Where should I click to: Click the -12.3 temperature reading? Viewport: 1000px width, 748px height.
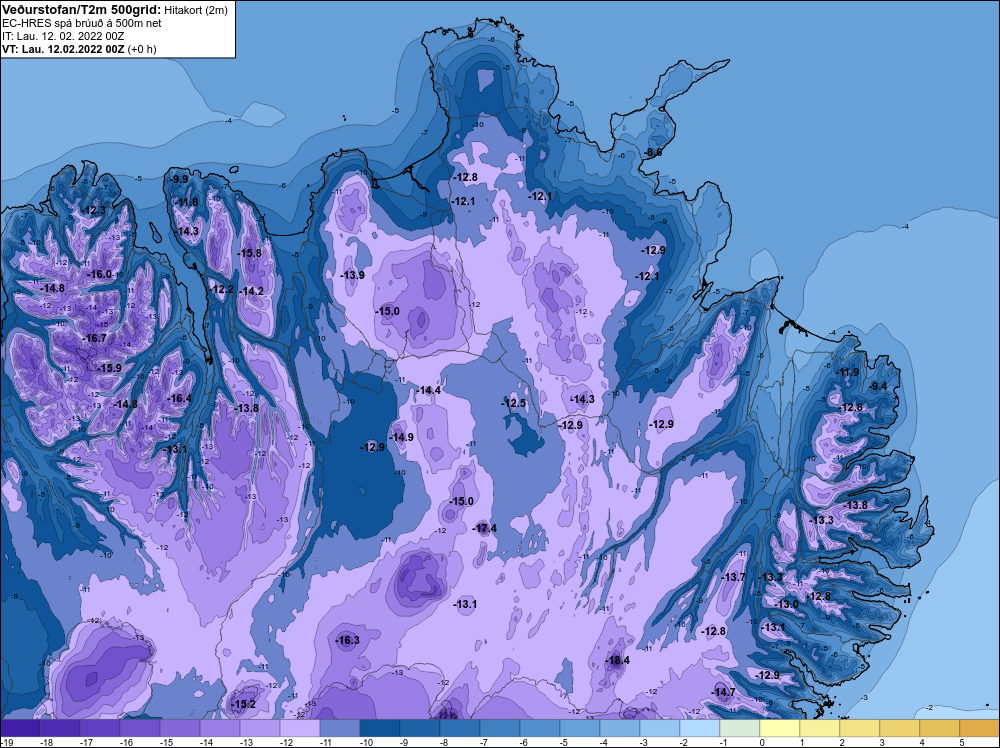tap(94, 210)
